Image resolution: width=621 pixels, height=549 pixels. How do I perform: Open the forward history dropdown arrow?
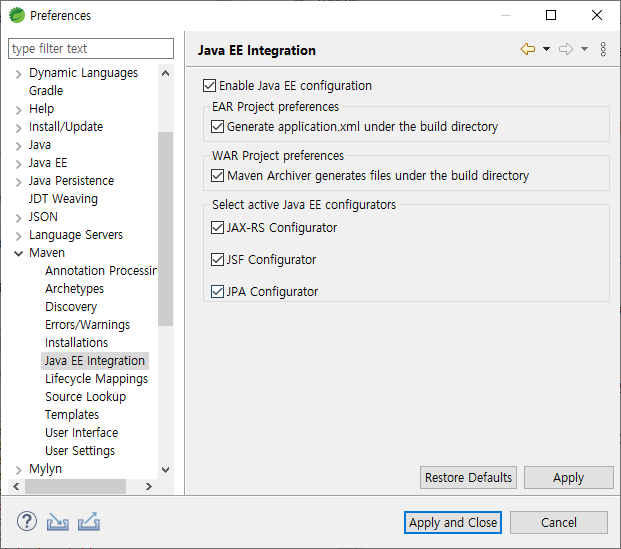[x=584, y=49]
